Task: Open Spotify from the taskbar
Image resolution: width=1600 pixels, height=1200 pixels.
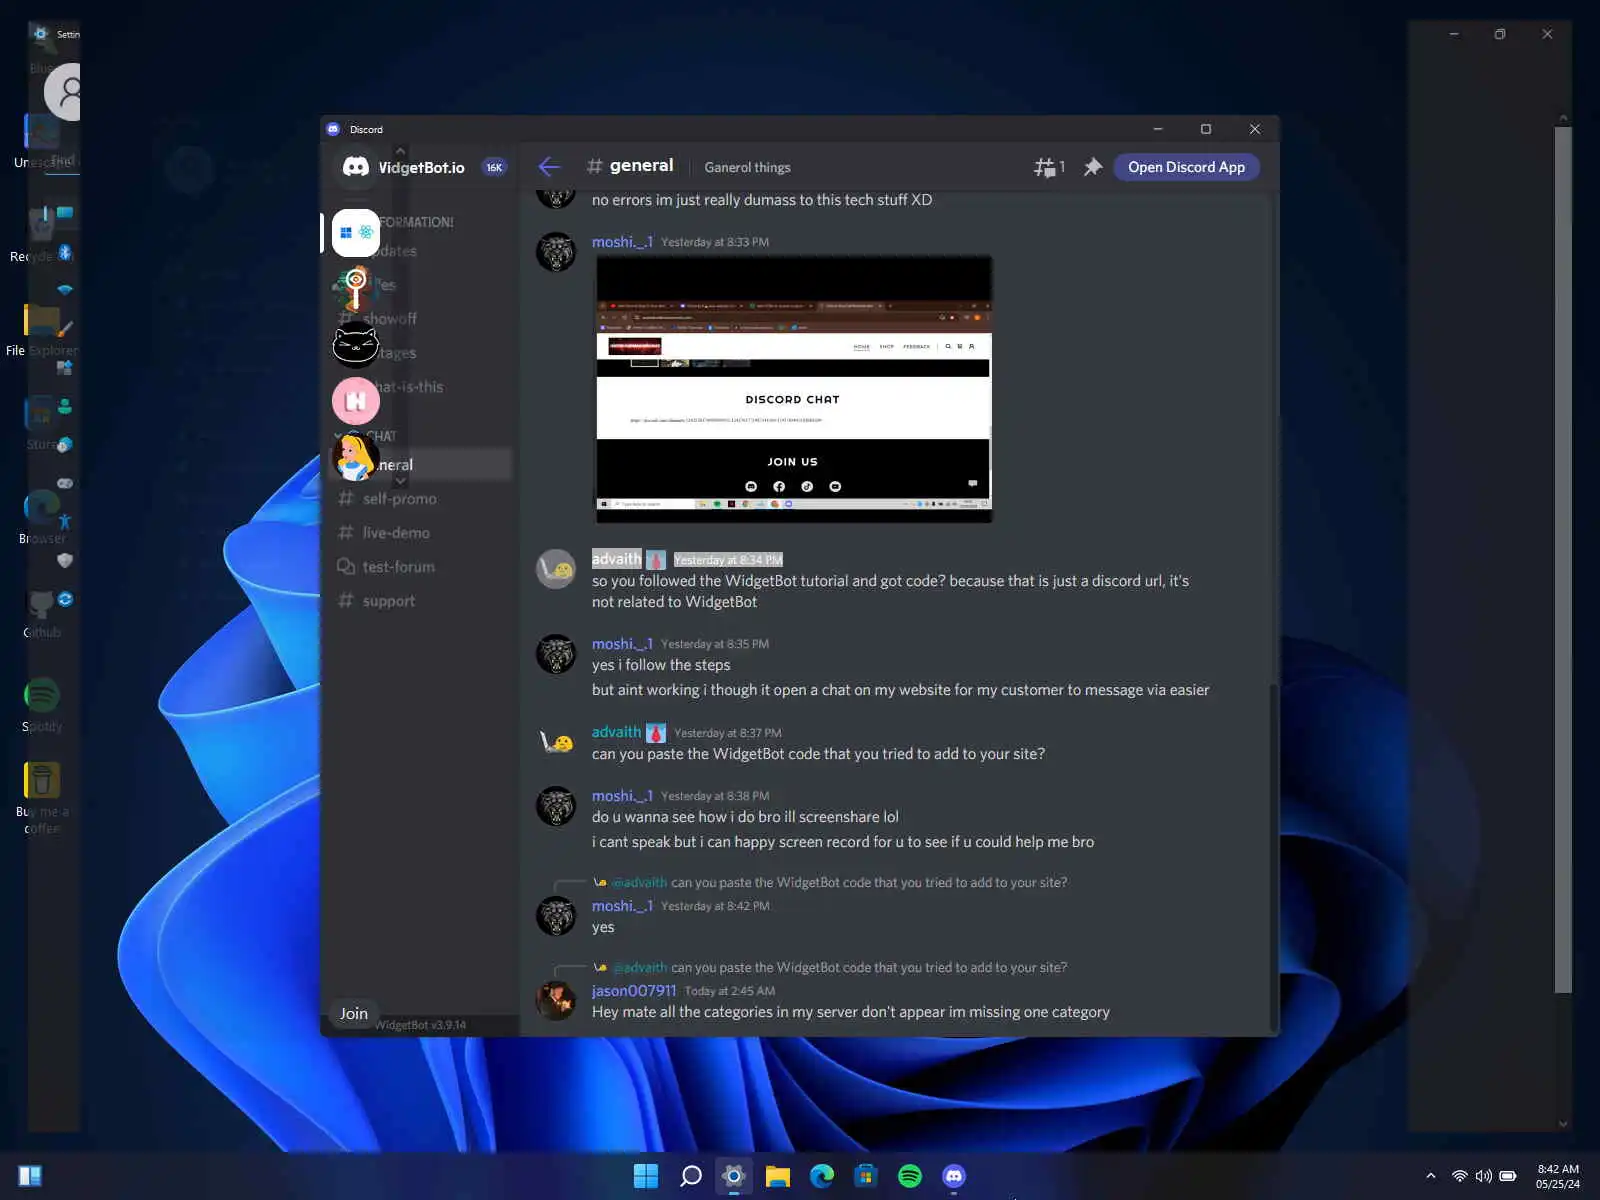Action: (910, 1176)
